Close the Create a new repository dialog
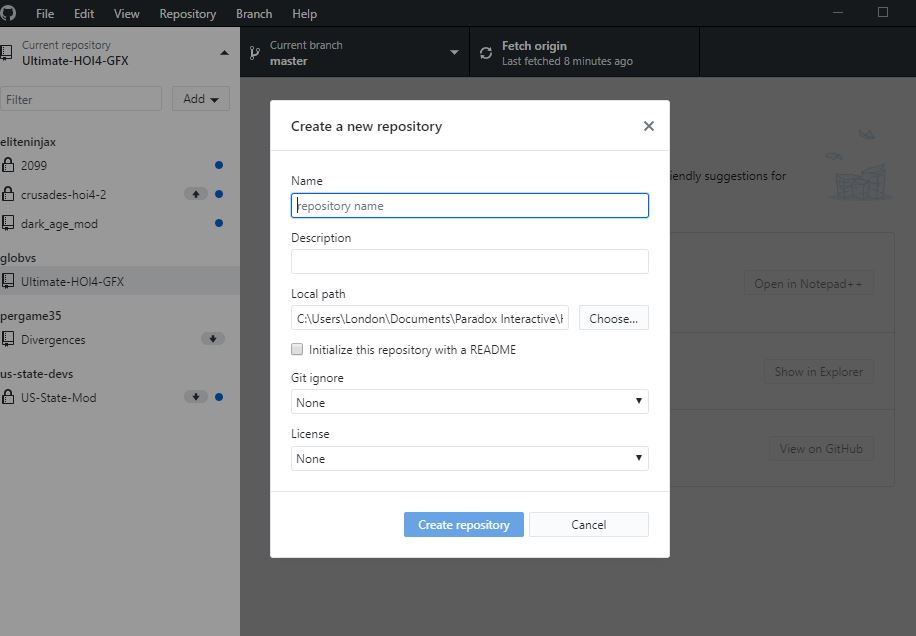This screenshot has height=636, width=916. coord(649,126)
